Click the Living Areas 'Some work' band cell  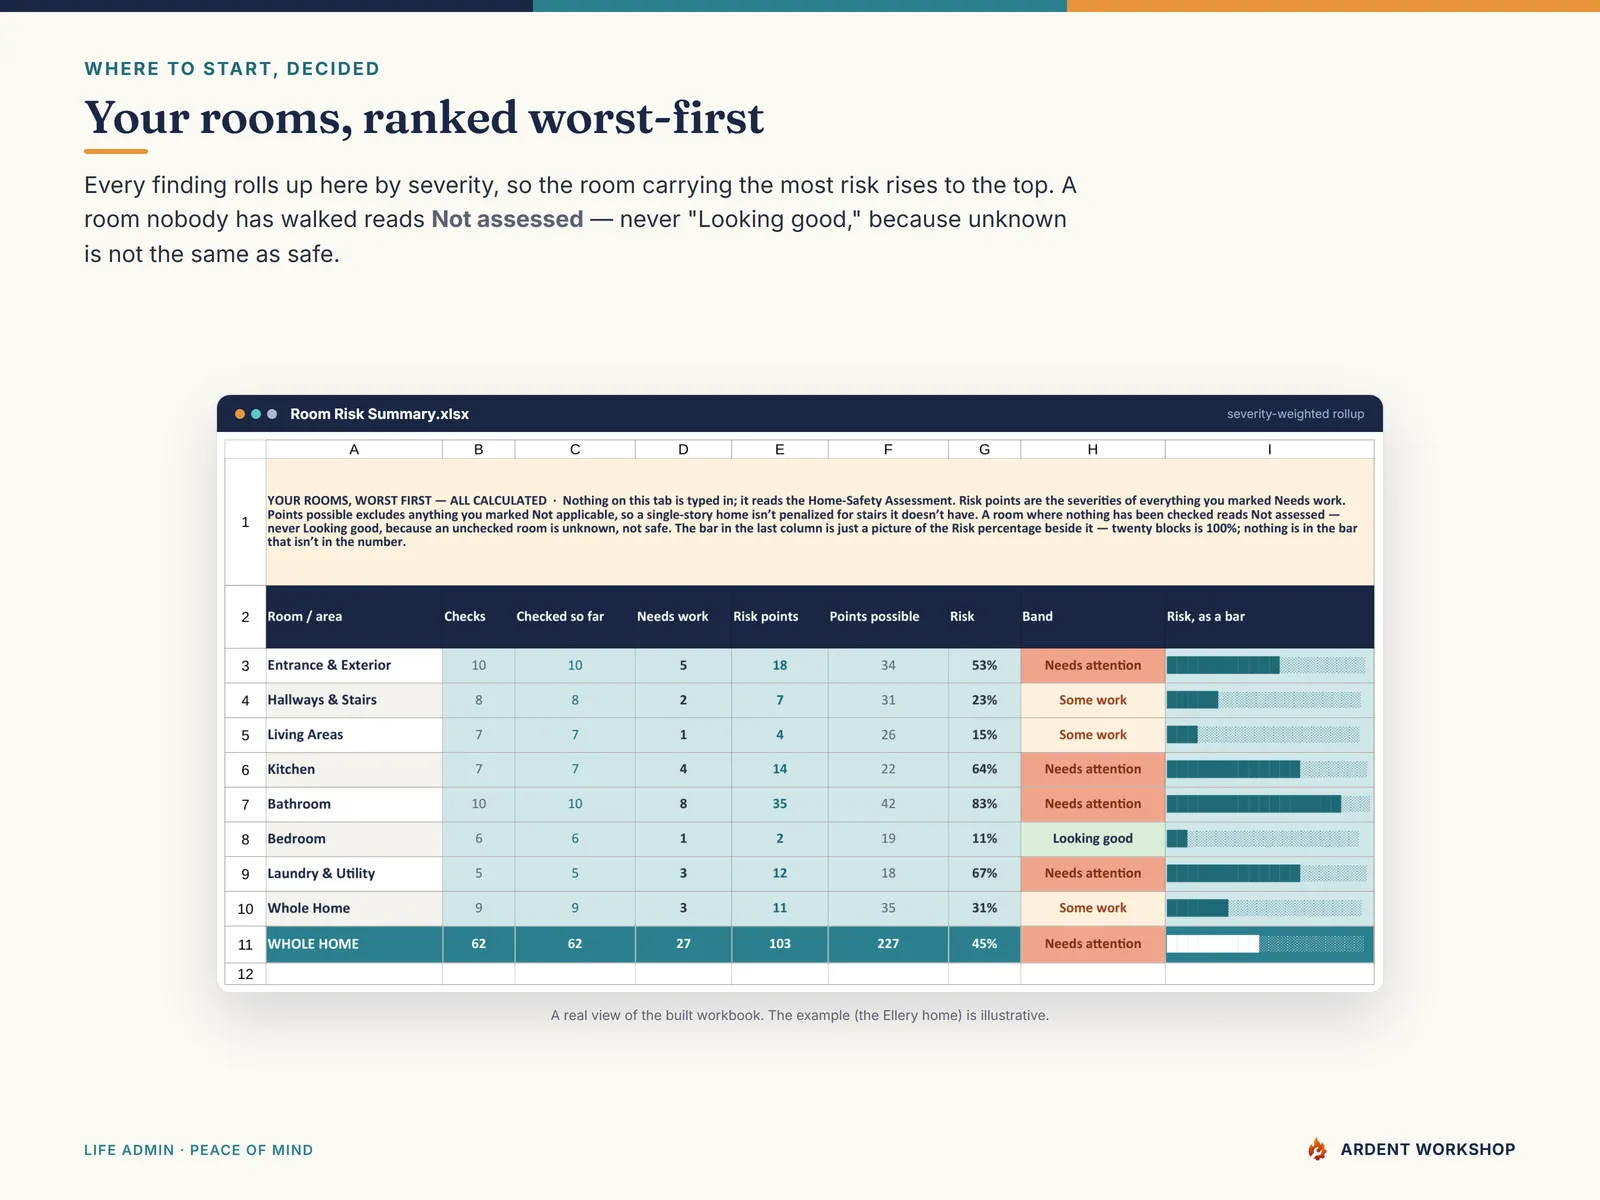pyautogui.click(x=1093, y=735)
